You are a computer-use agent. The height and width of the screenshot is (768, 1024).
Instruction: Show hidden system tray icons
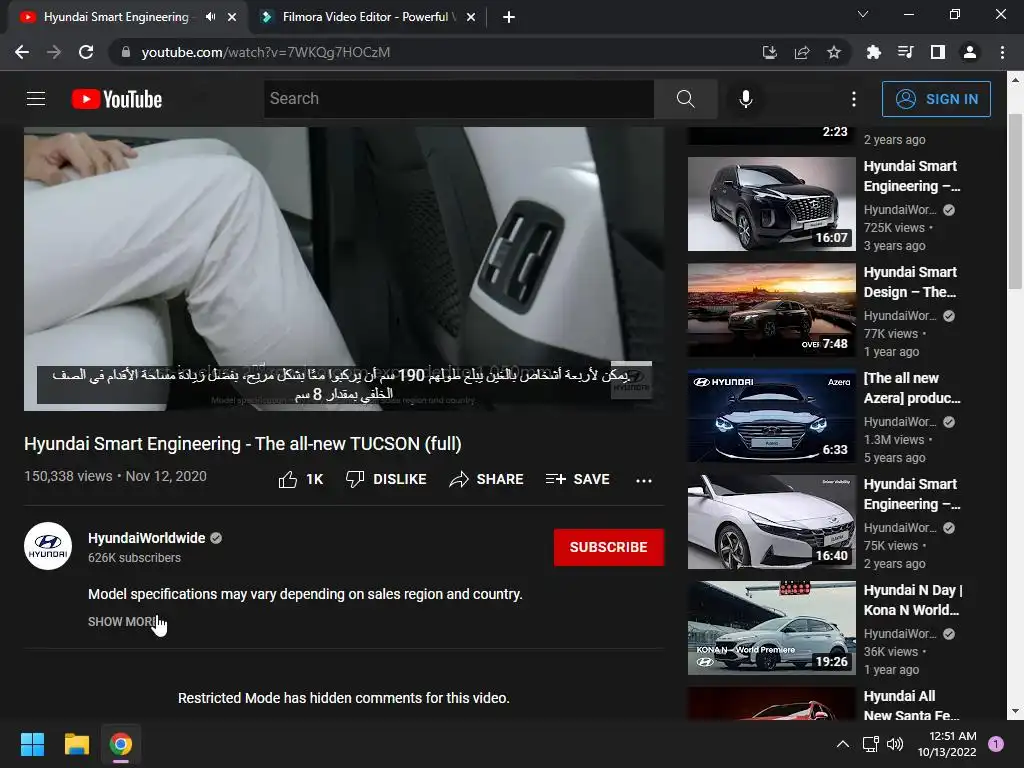click(842, 744)
